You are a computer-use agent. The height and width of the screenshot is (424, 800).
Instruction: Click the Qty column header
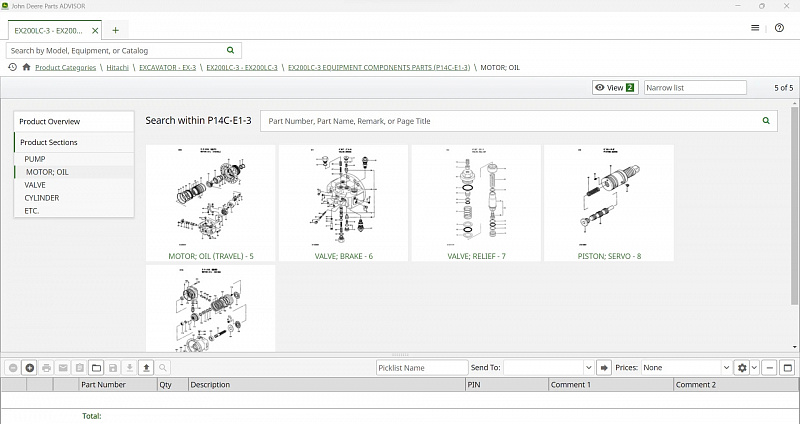173,385
